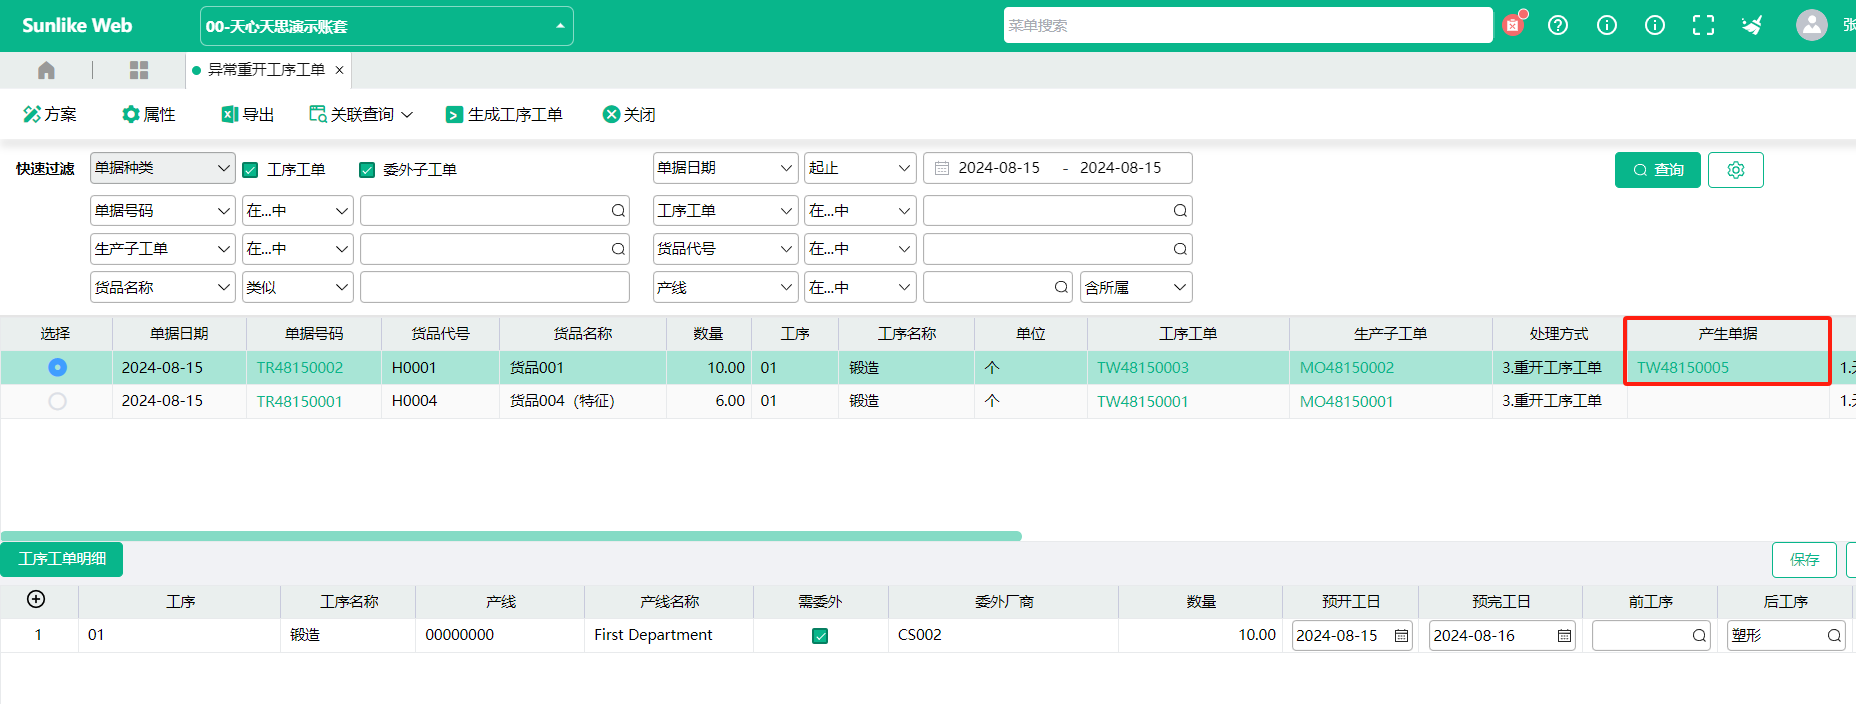Open generated document link TW48150005
The image size is (1856, 704).
[1683, 368]
